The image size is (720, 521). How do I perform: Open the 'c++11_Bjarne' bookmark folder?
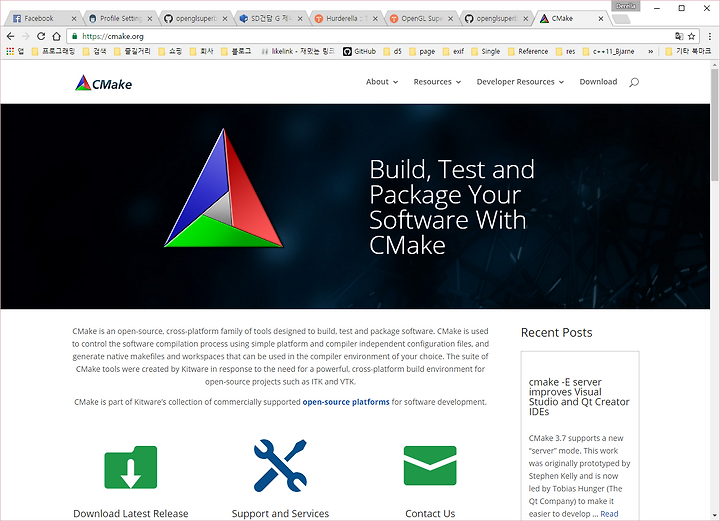(608, 51)
